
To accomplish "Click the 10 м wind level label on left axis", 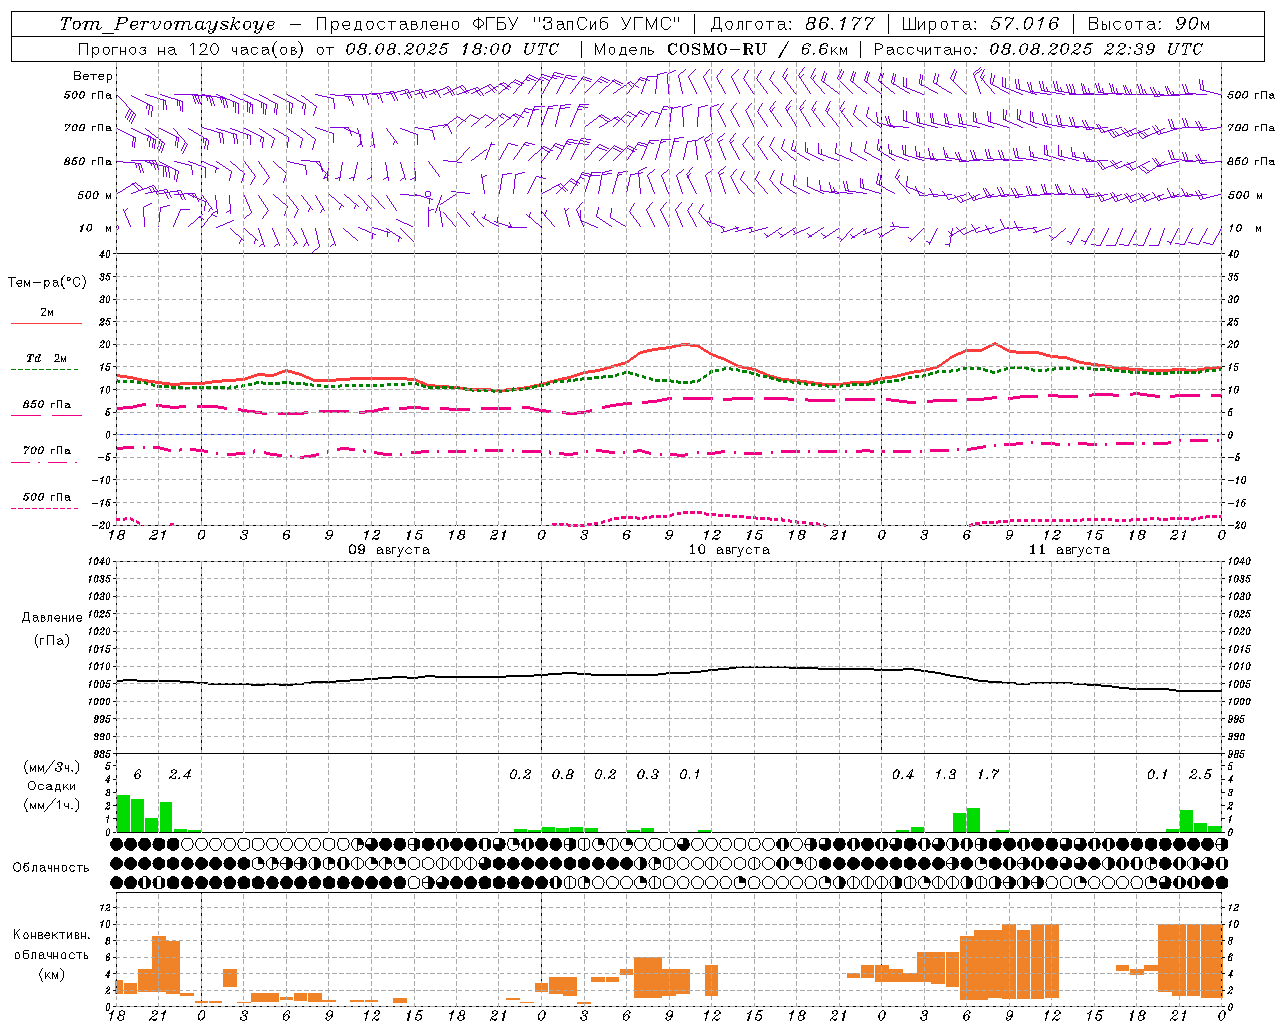I will click(97, 228).
